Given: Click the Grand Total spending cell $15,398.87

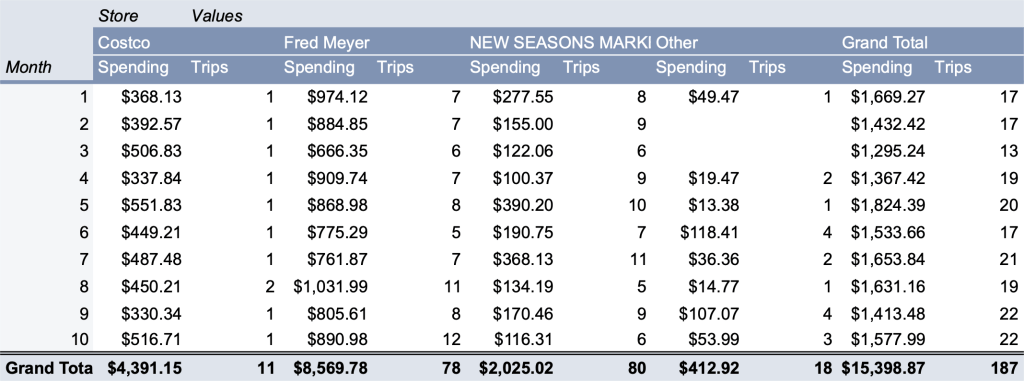Looking at the screenshot, I should click(x=884, y=368).
